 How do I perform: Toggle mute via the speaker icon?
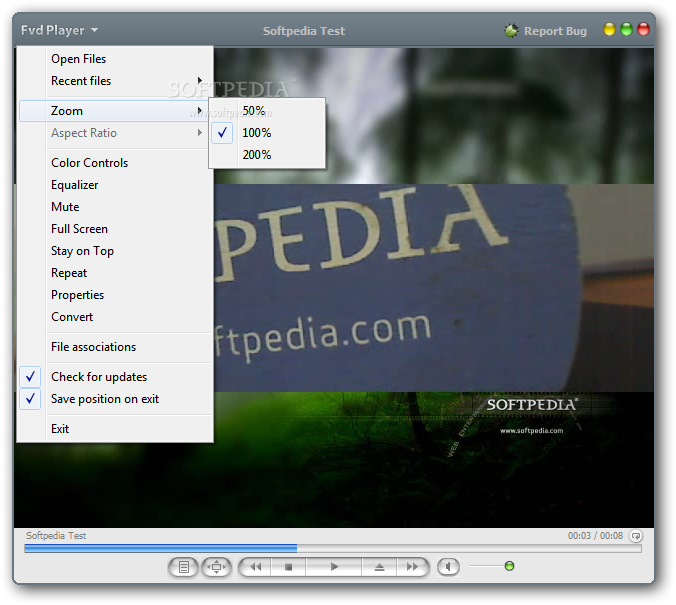[448, 567]
